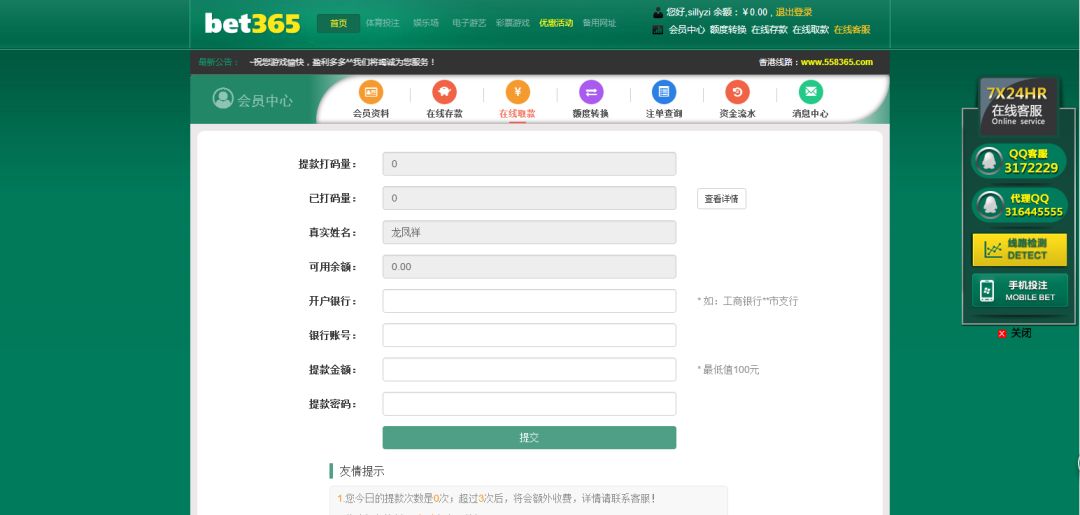Open the 娱乐场 menu item

(x=426, y=23)
